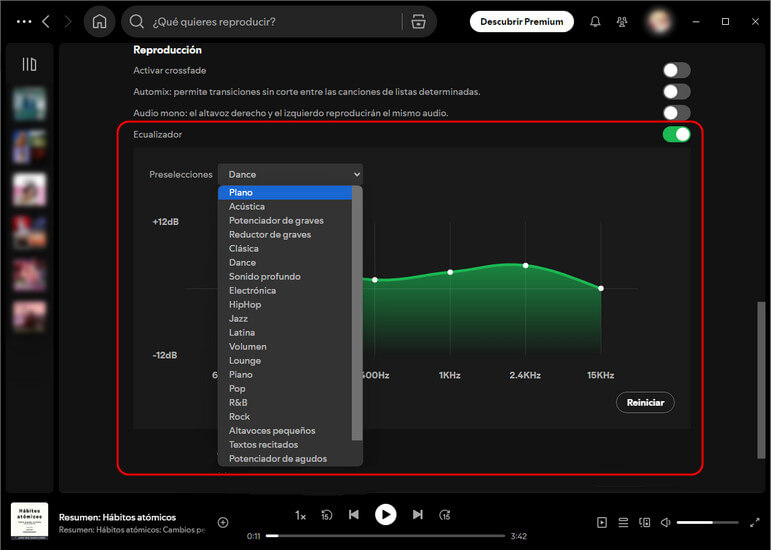Turn off the Ecualizador switch
The width and height of the screenshot is (771, 550).
point(677,134)
